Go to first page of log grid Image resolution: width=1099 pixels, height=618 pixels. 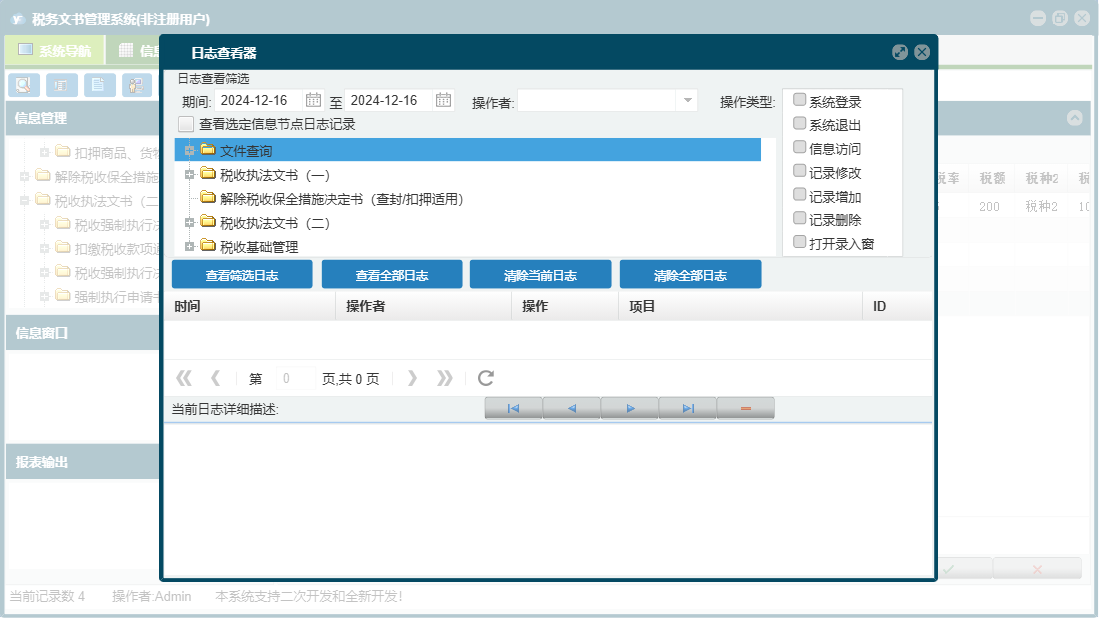point(184,378)
